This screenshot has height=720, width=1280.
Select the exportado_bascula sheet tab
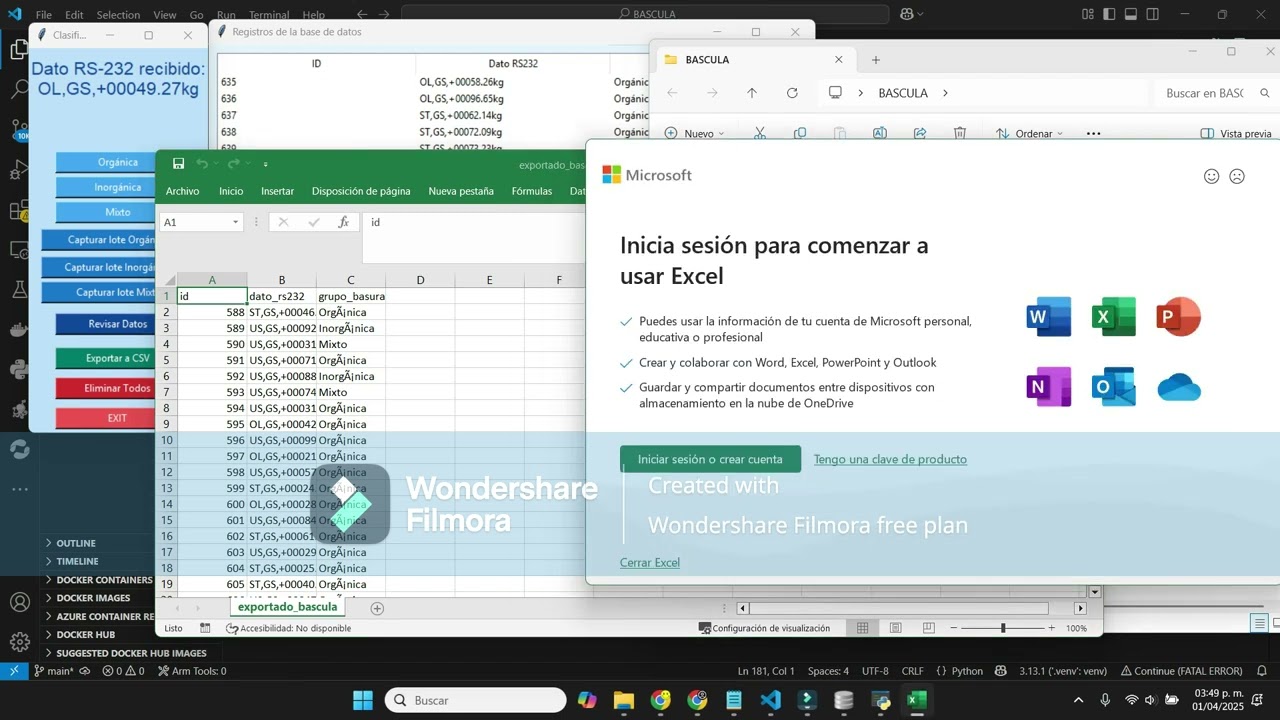288,606
